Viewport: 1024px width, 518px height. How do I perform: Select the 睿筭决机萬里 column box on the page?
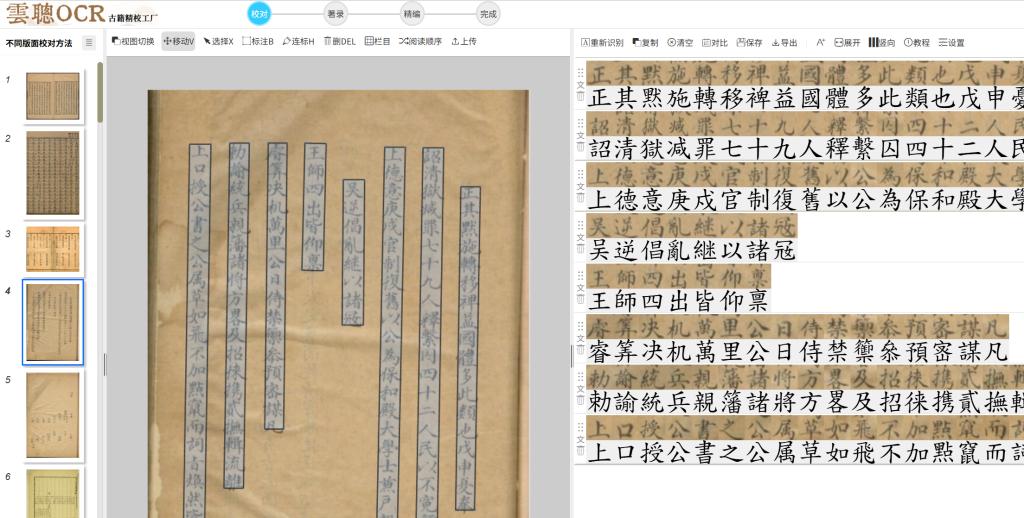[276, 285]
